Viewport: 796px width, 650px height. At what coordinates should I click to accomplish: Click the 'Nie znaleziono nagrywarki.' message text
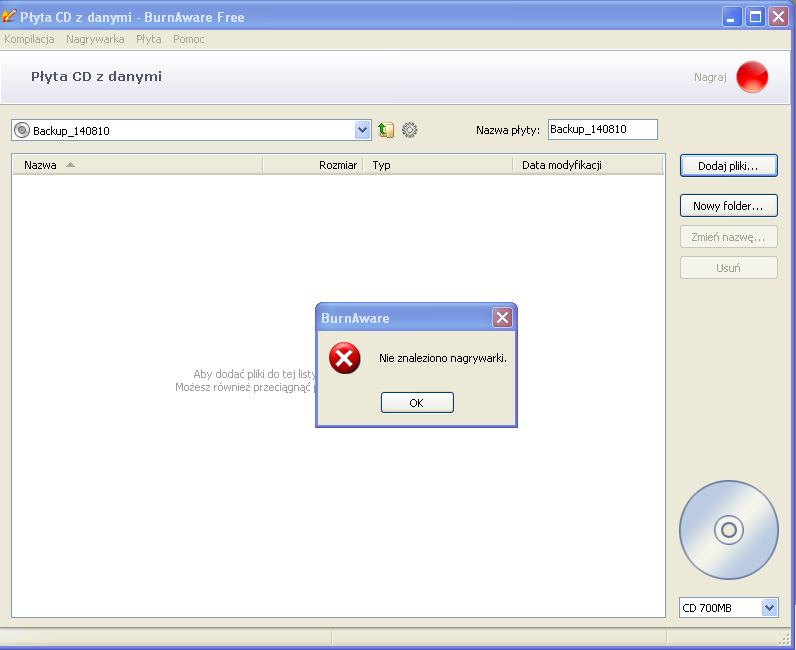(x=443, y=358)
